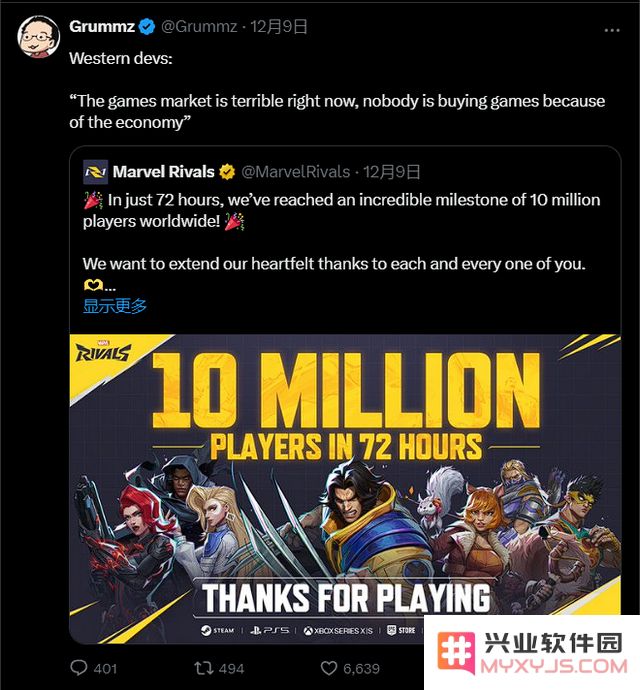Click the reply speech bubble icon
The height and width of the screenshot is (690, 640).
(79, 668)
